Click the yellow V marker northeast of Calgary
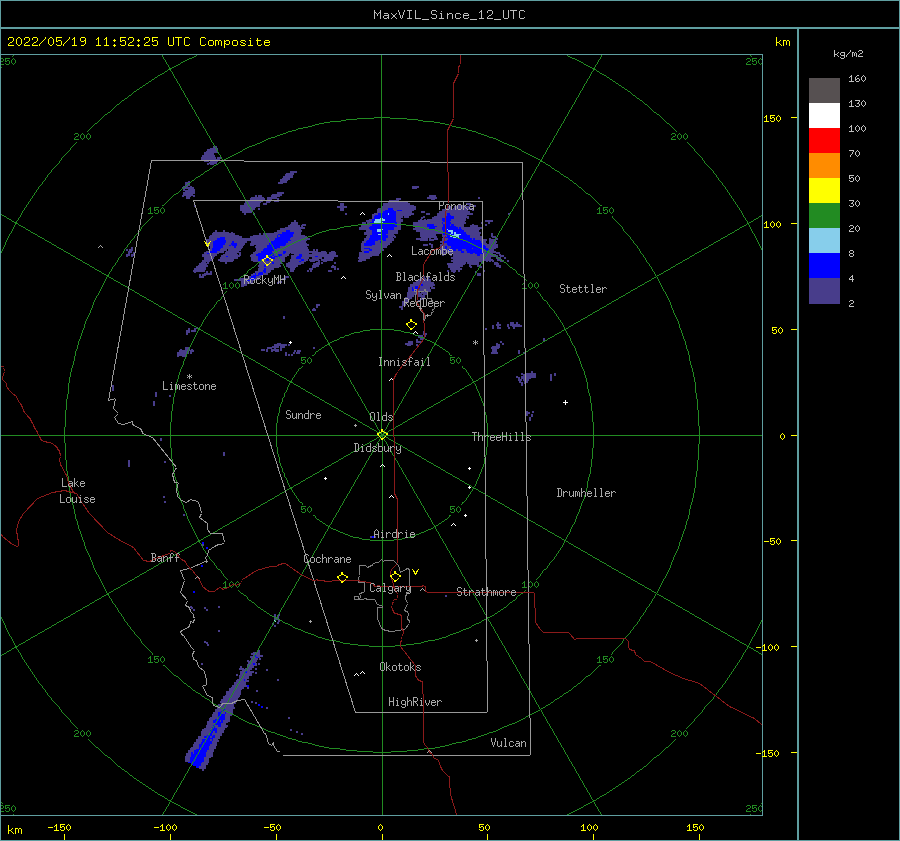This screenshot has width=900, height=841. click(x=416, y=572)
